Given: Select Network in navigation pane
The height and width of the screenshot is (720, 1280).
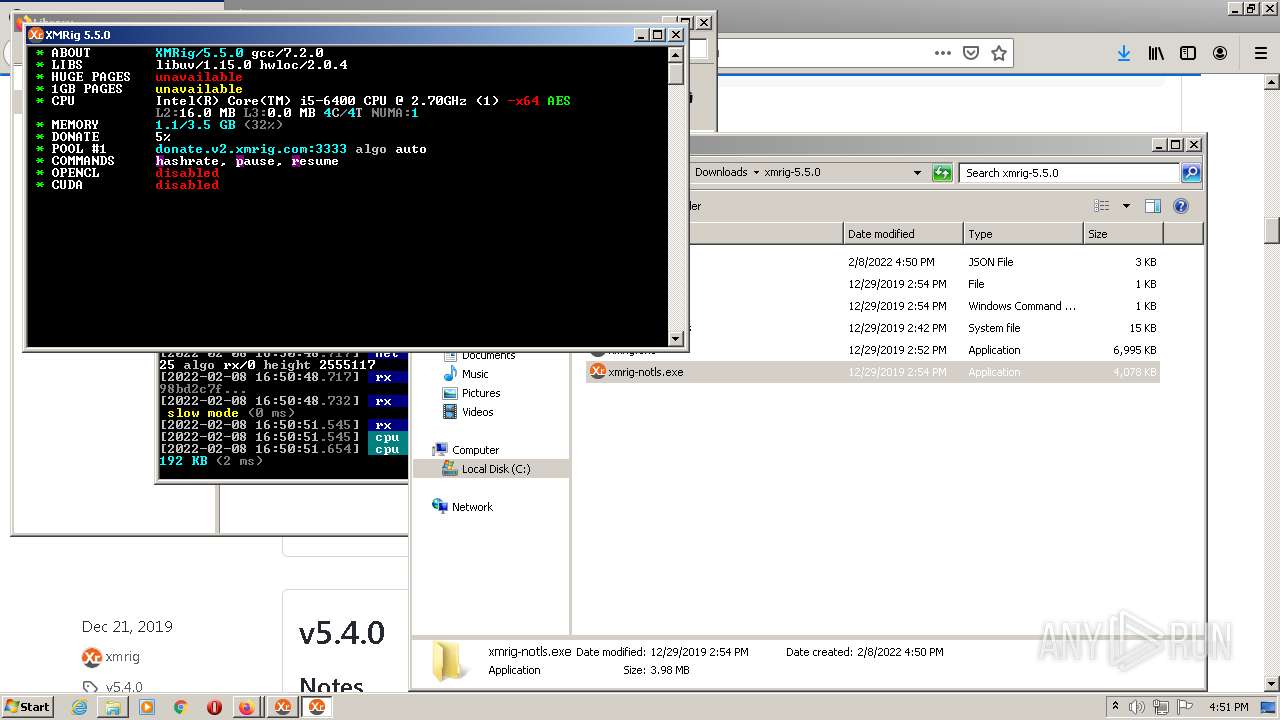Looking at the screenshot, I should (x=472, y=507).
